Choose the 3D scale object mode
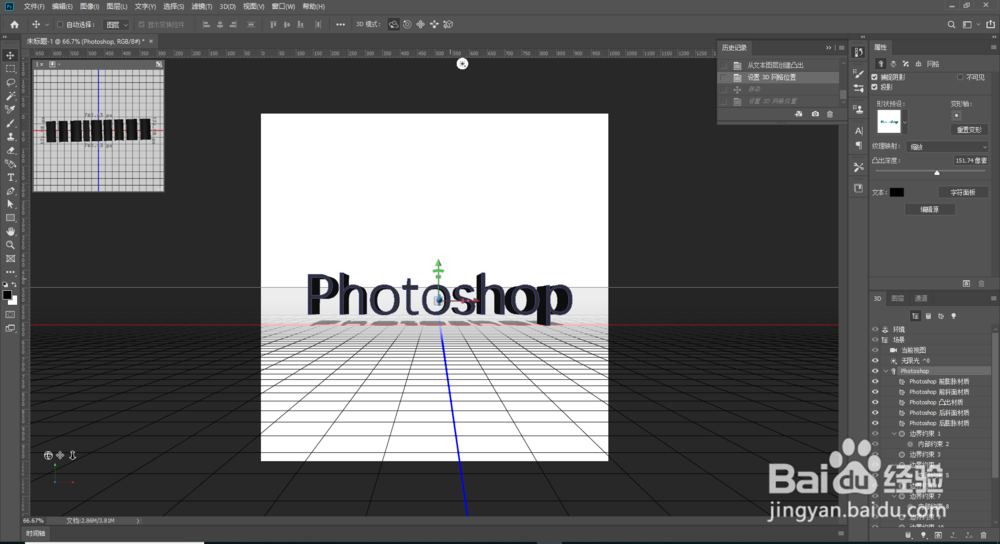Image resolution: width=1000 pixels, height=544 pixels. click(x=448, y=24)
